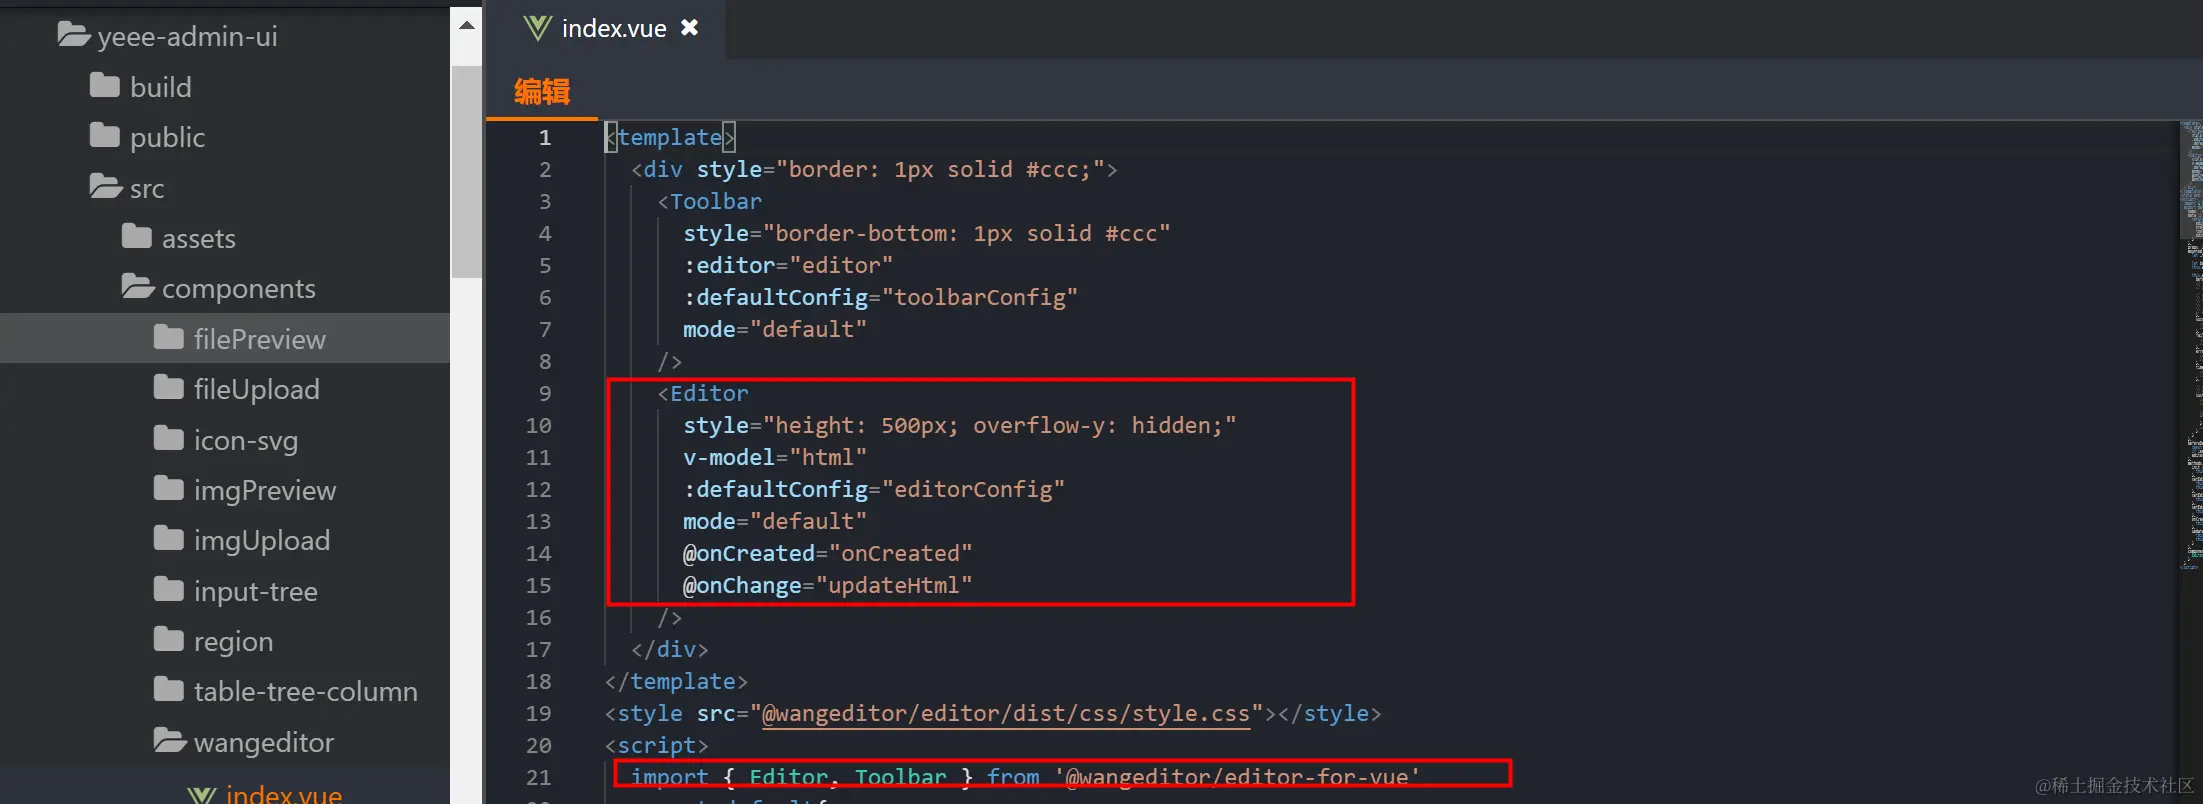Click the border-bottom style line
Image resolution: width=2203 pixels, height=804 pixels.
[x=926, y=233]
